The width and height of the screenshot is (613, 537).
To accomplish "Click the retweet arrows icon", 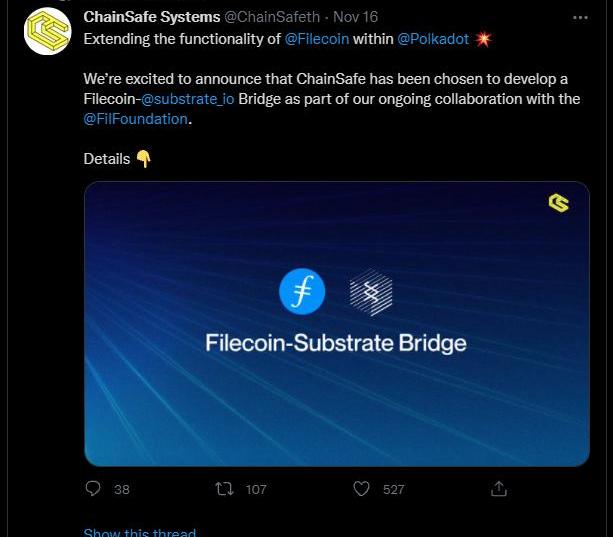I will pyautogui.click(x=226, y=489).
